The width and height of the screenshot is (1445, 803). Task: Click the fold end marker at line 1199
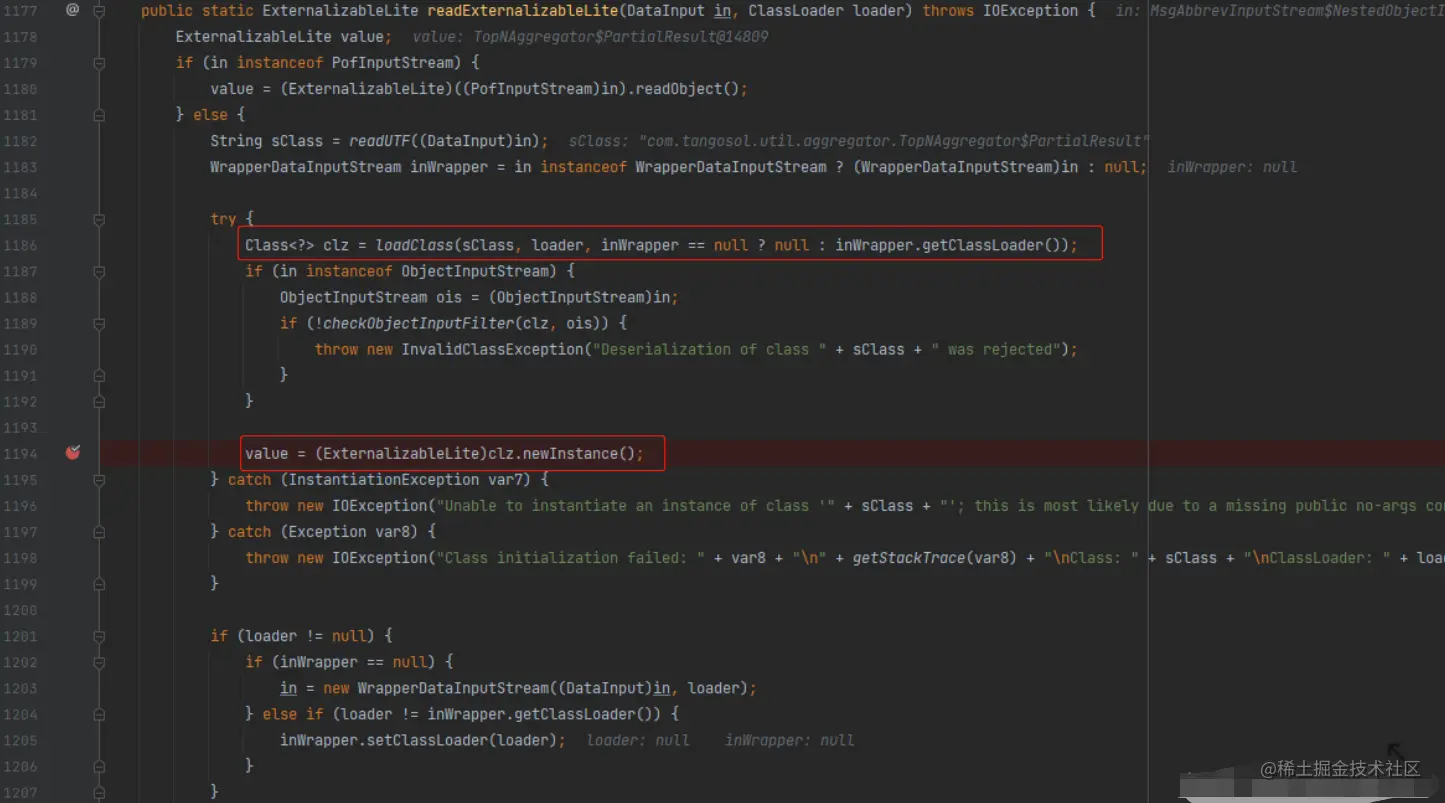click(x=99, y=583)
